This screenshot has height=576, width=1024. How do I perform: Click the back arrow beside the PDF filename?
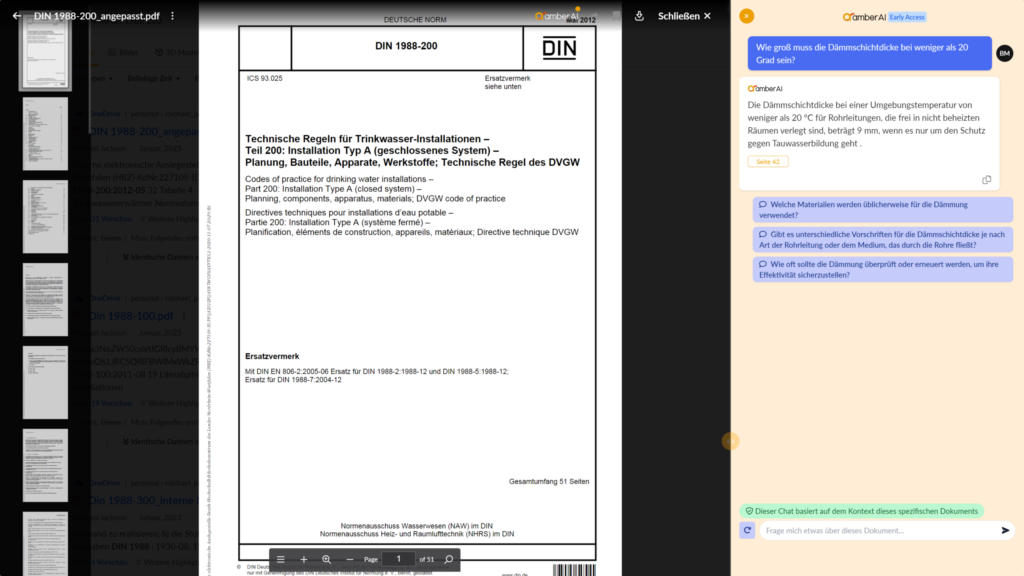pos(17,16)
